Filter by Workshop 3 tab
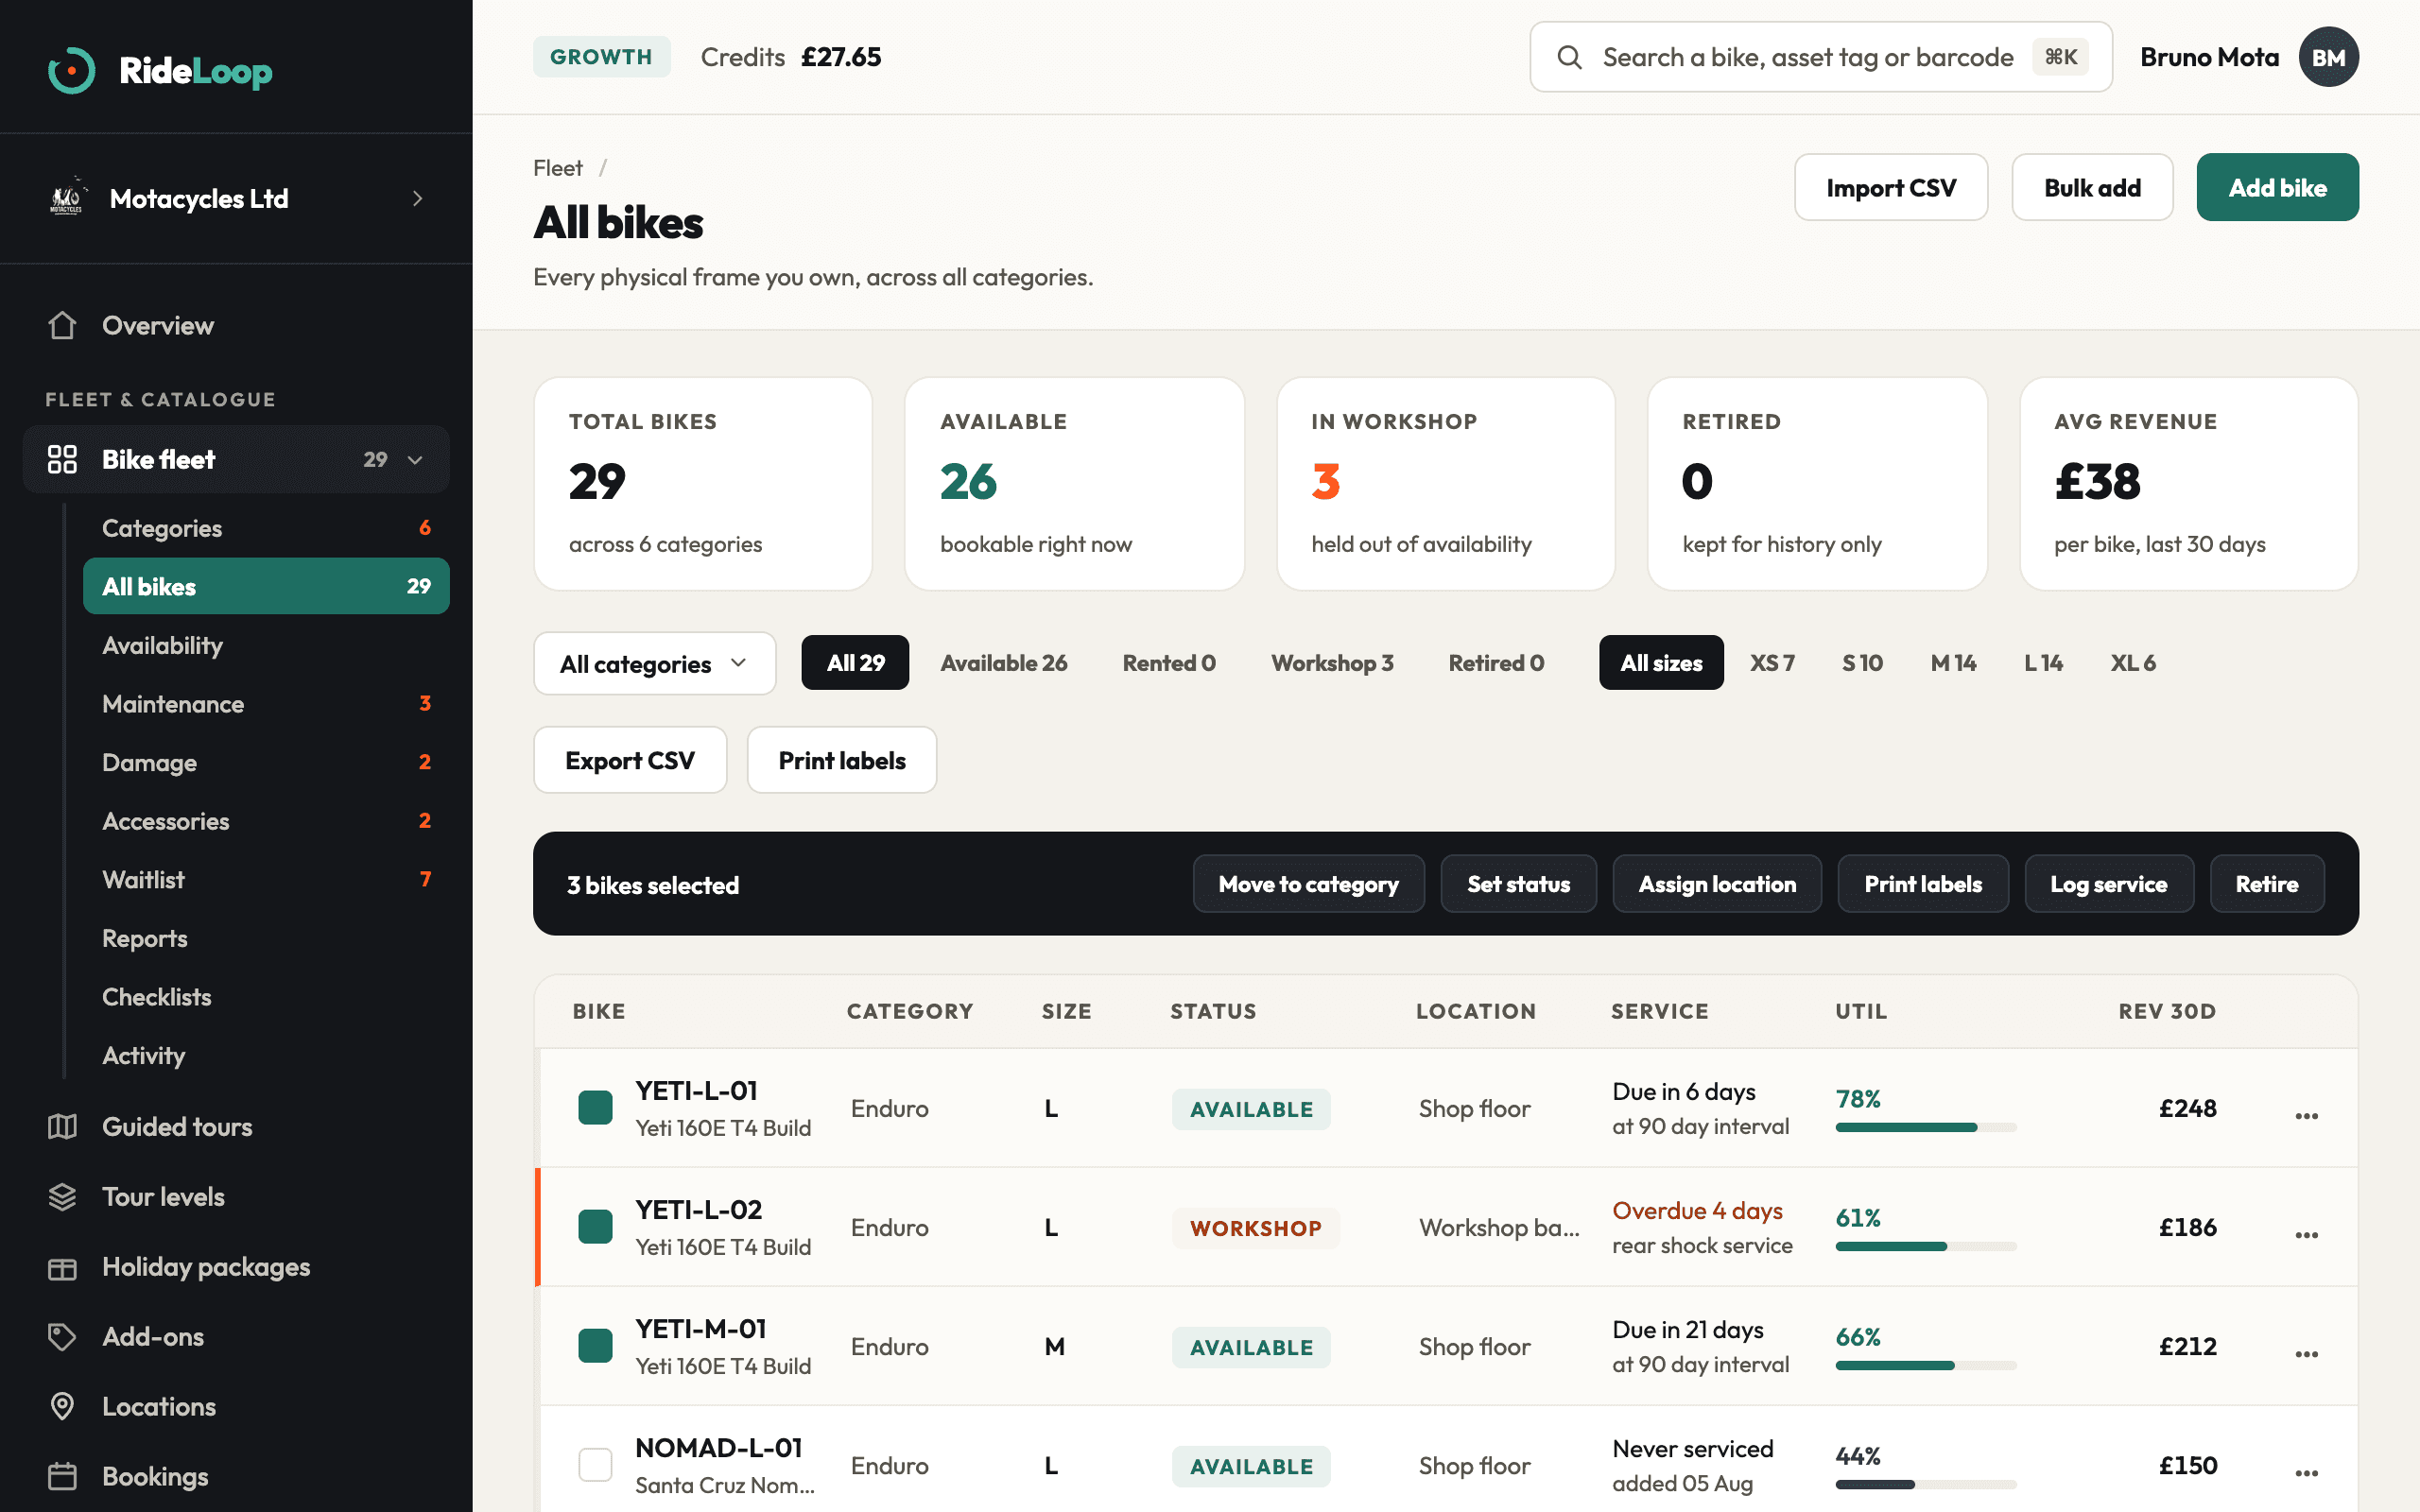 (1331, 662)
